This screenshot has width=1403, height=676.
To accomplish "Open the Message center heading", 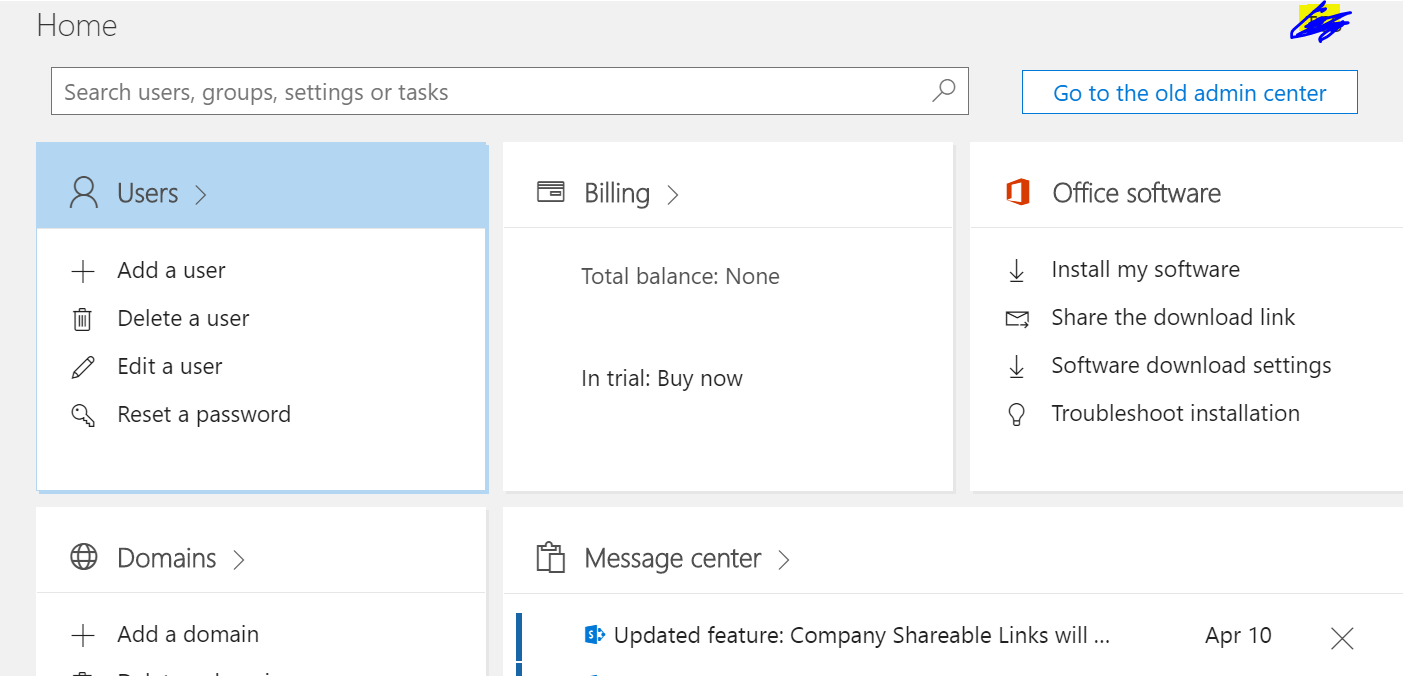I will click(673, 558).
